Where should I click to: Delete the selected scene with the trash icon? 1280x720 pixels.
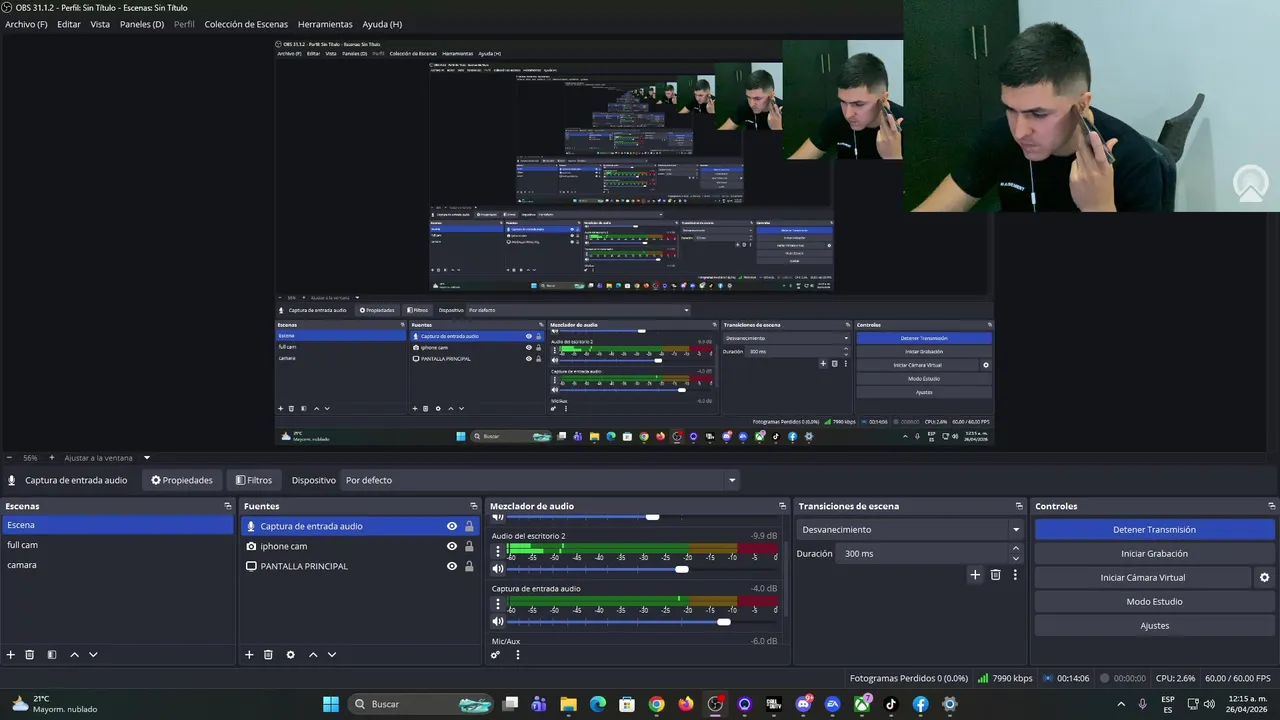point(30,655)
